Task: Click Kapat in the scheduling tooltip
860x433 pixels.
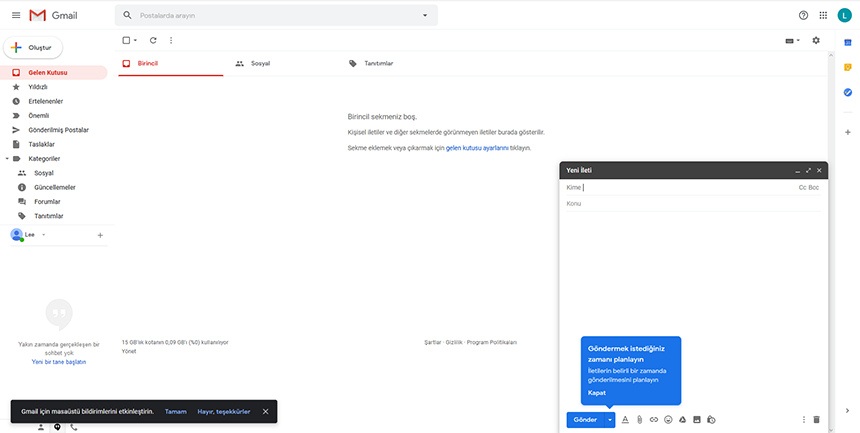Action: pyautogui.click(x=597, y=393)
